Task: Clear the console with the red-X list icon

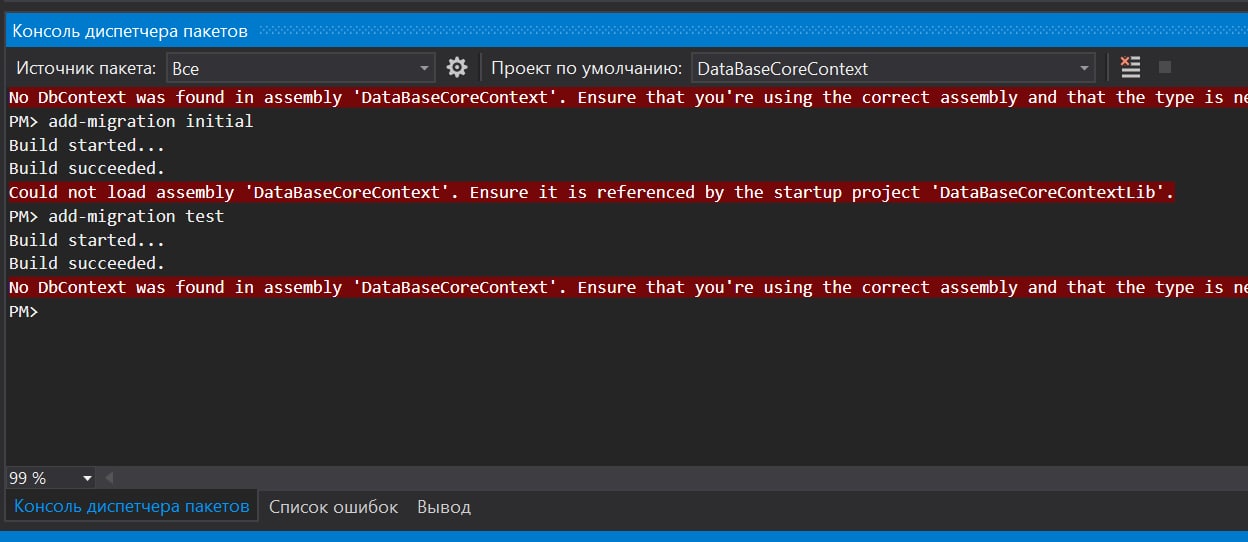Action: 1130,68
